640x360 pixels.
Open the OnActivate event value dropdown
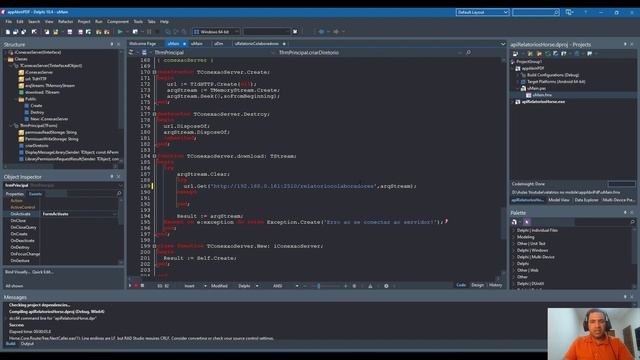click(x=115, y=214)
